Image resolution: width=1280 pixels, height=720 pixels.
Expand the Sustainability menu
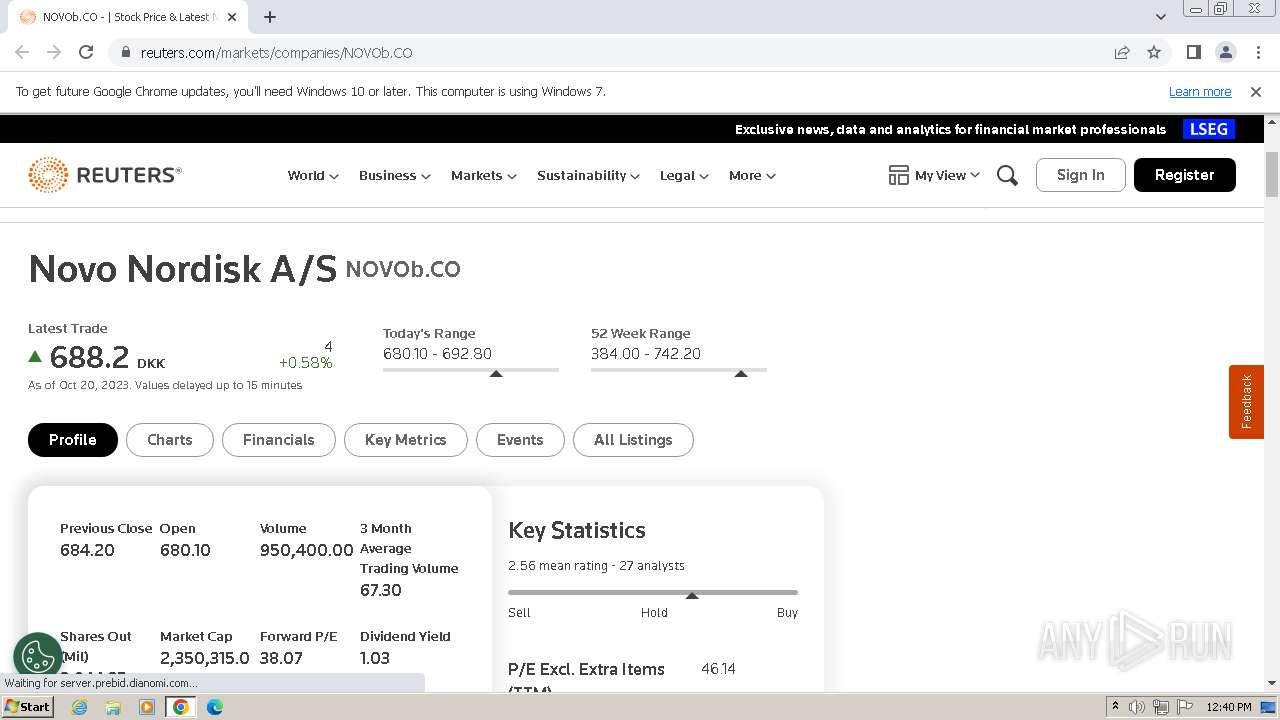point(588,175)
